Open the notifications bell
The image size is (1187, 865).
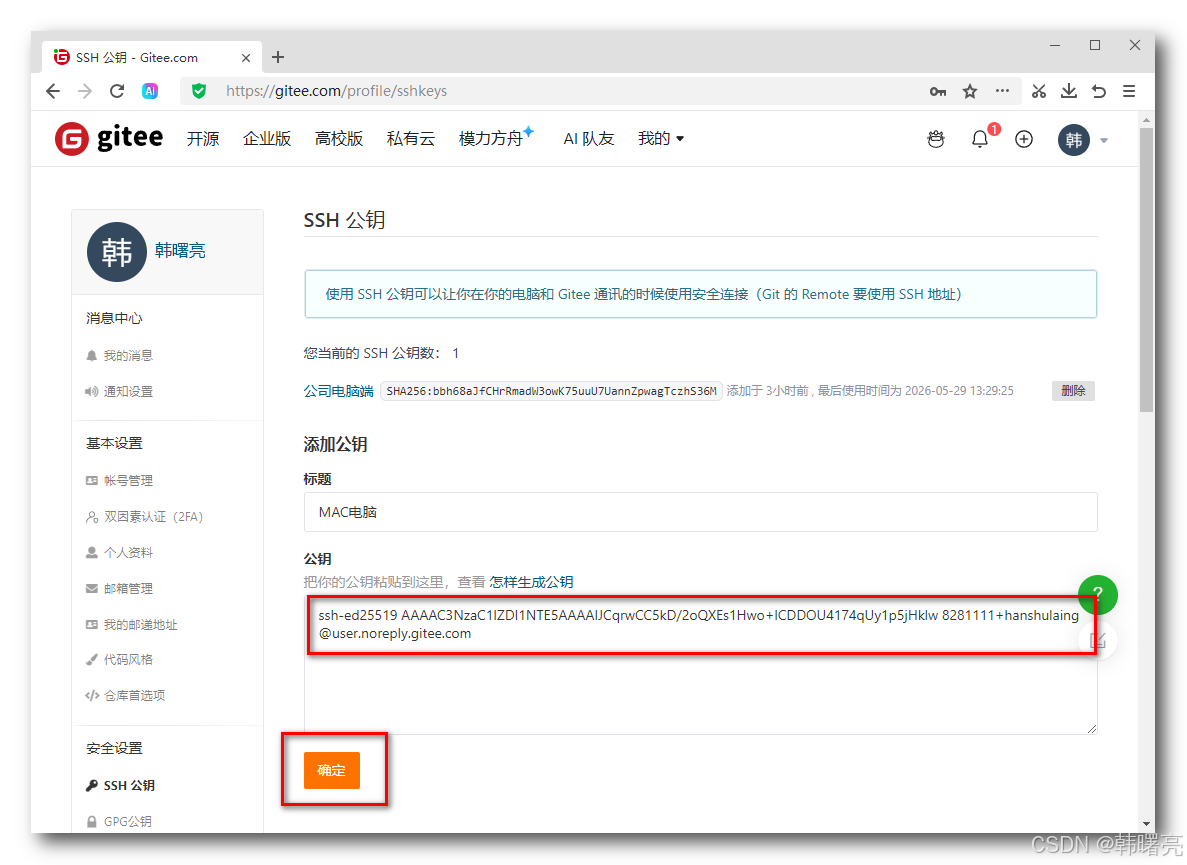pos(980,139)
